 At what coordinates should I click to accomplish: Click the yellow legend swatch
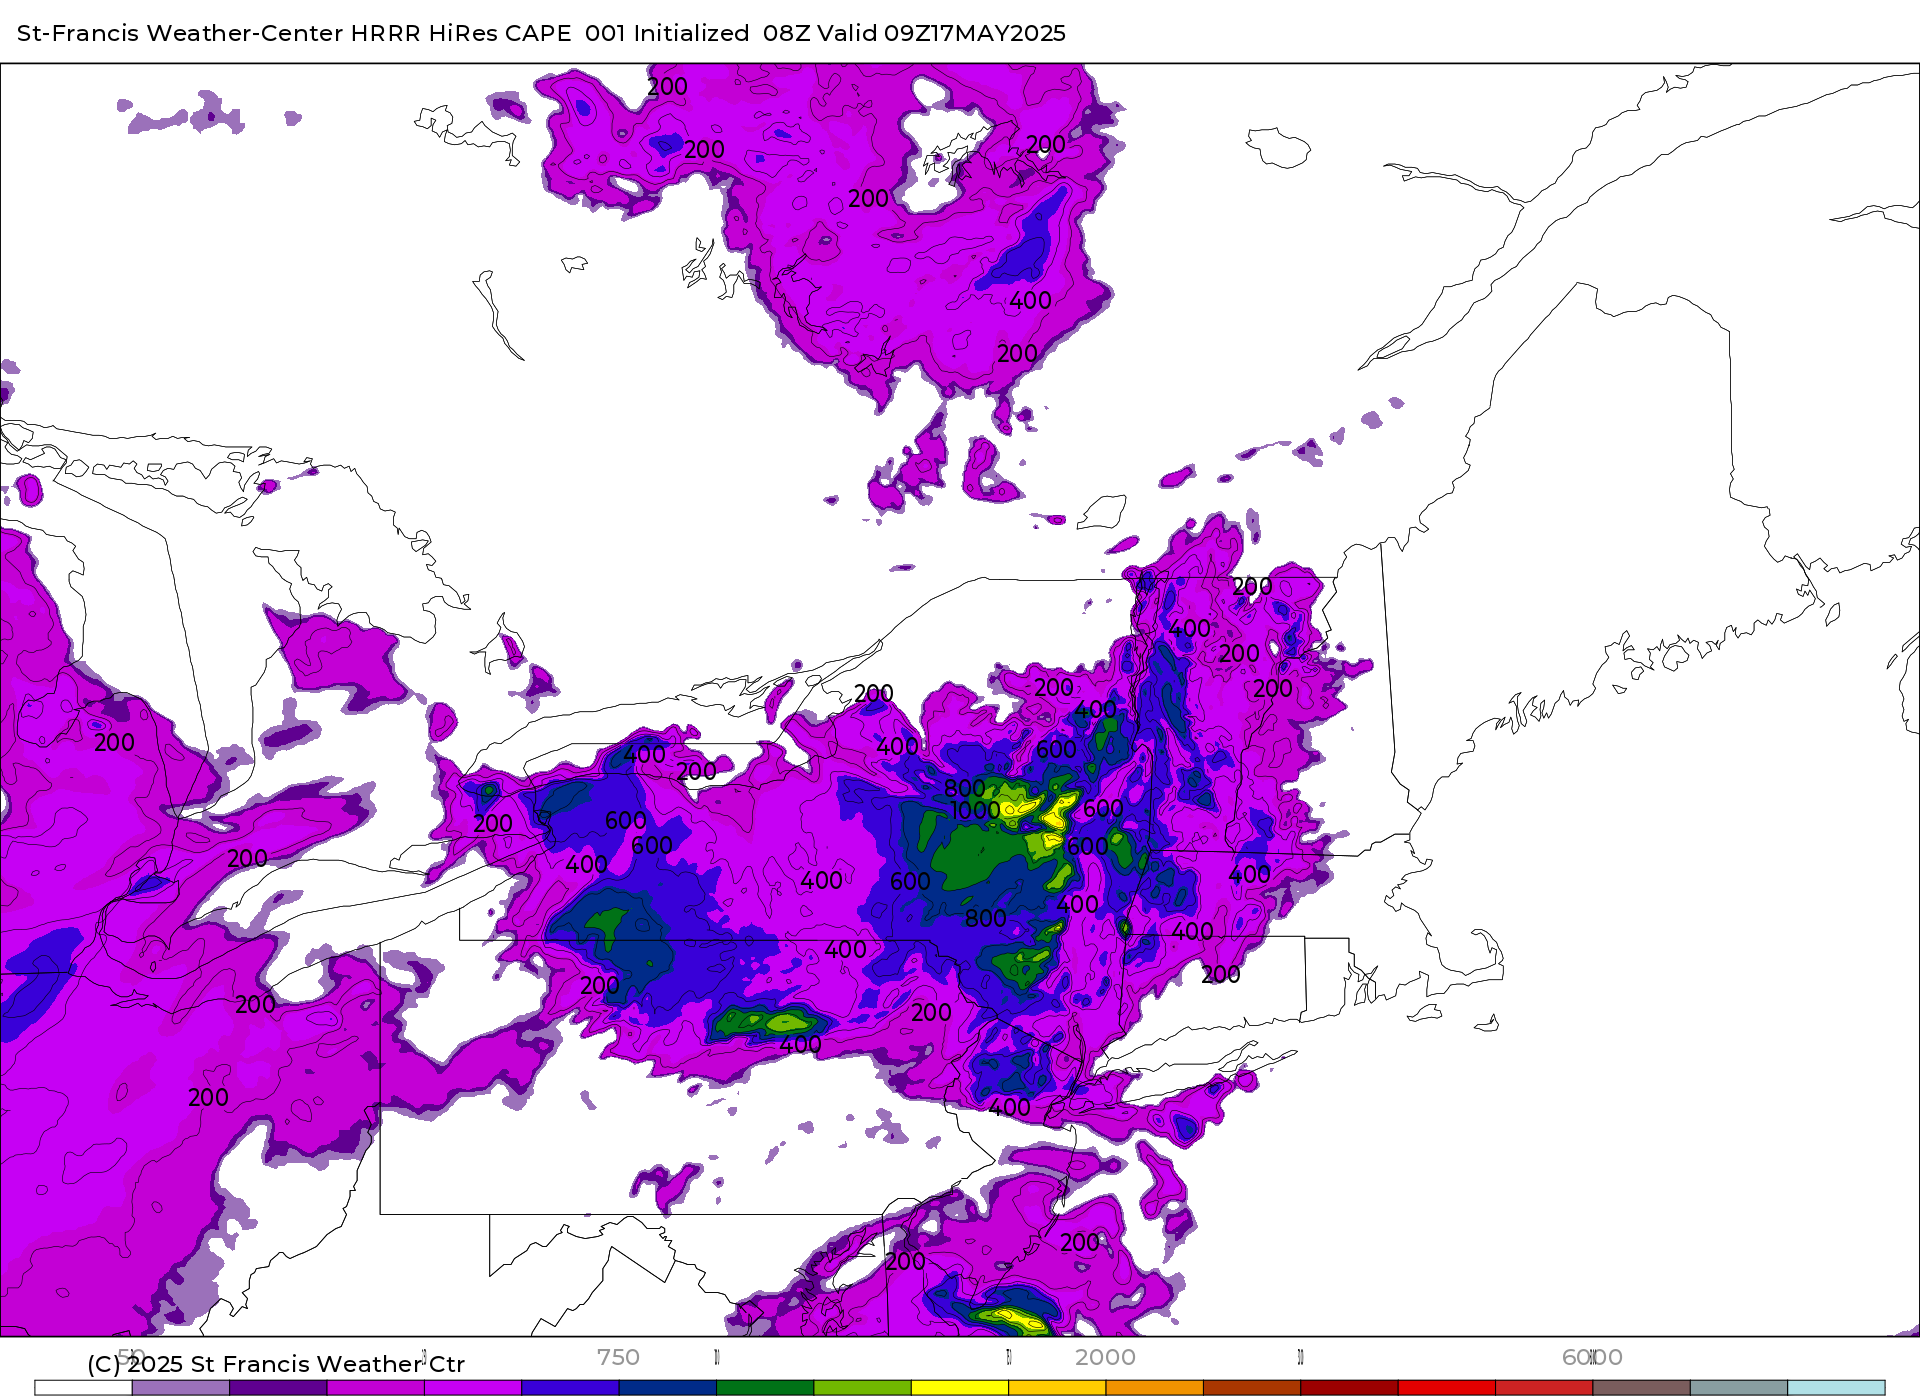(x=960, y=1388)
